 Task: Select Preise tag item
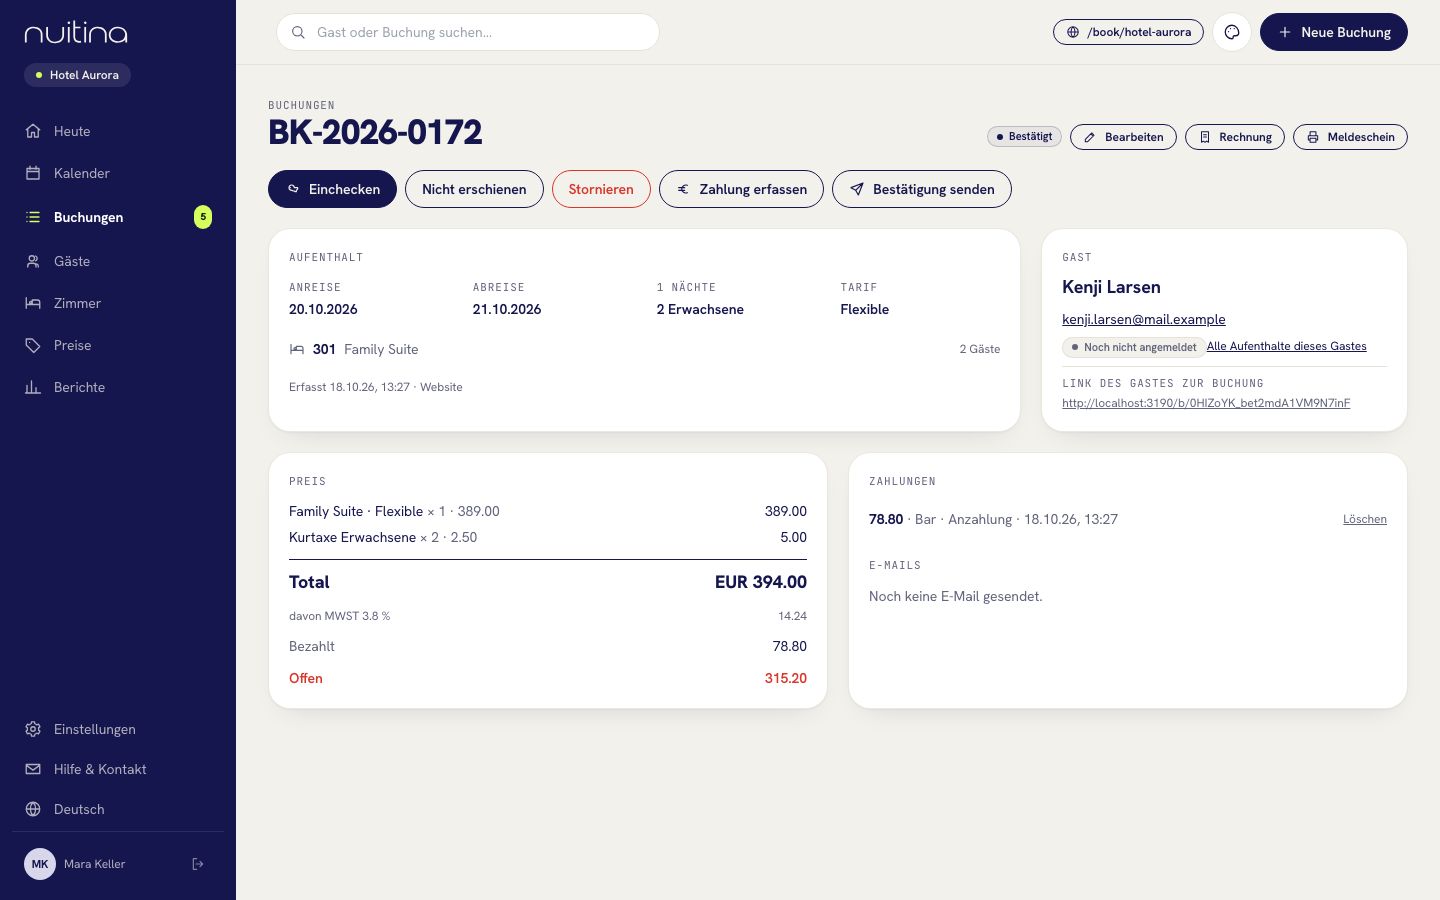(118, 345)
